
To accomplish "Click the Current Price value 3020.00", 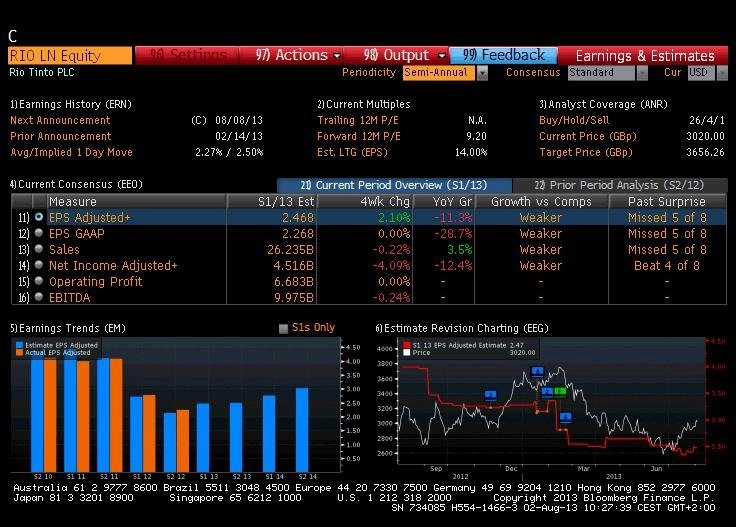I will pos(705,136).
